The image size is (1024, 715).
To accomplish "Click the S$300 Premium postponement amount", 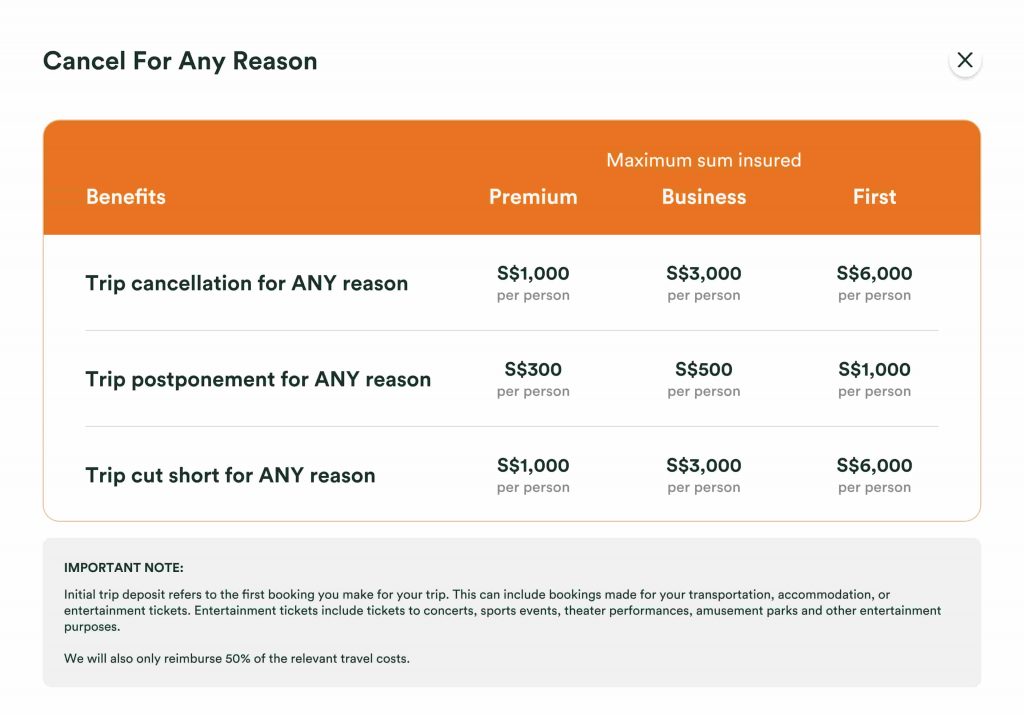I will tap(533, 369).
